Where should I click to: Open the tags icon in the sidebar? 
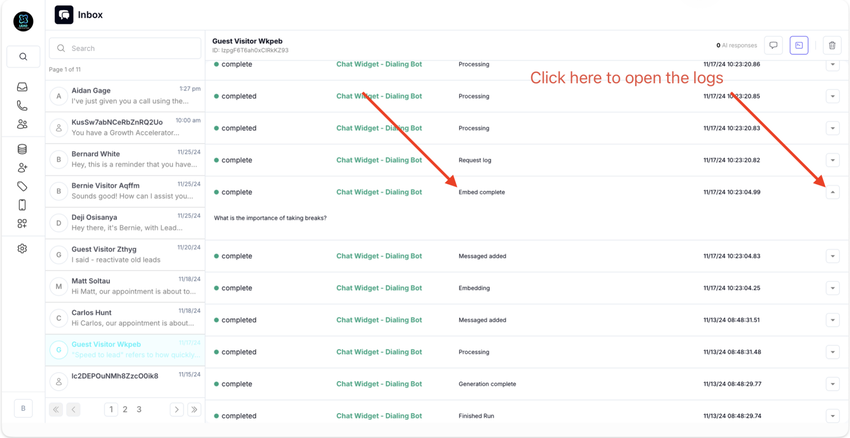22,186
